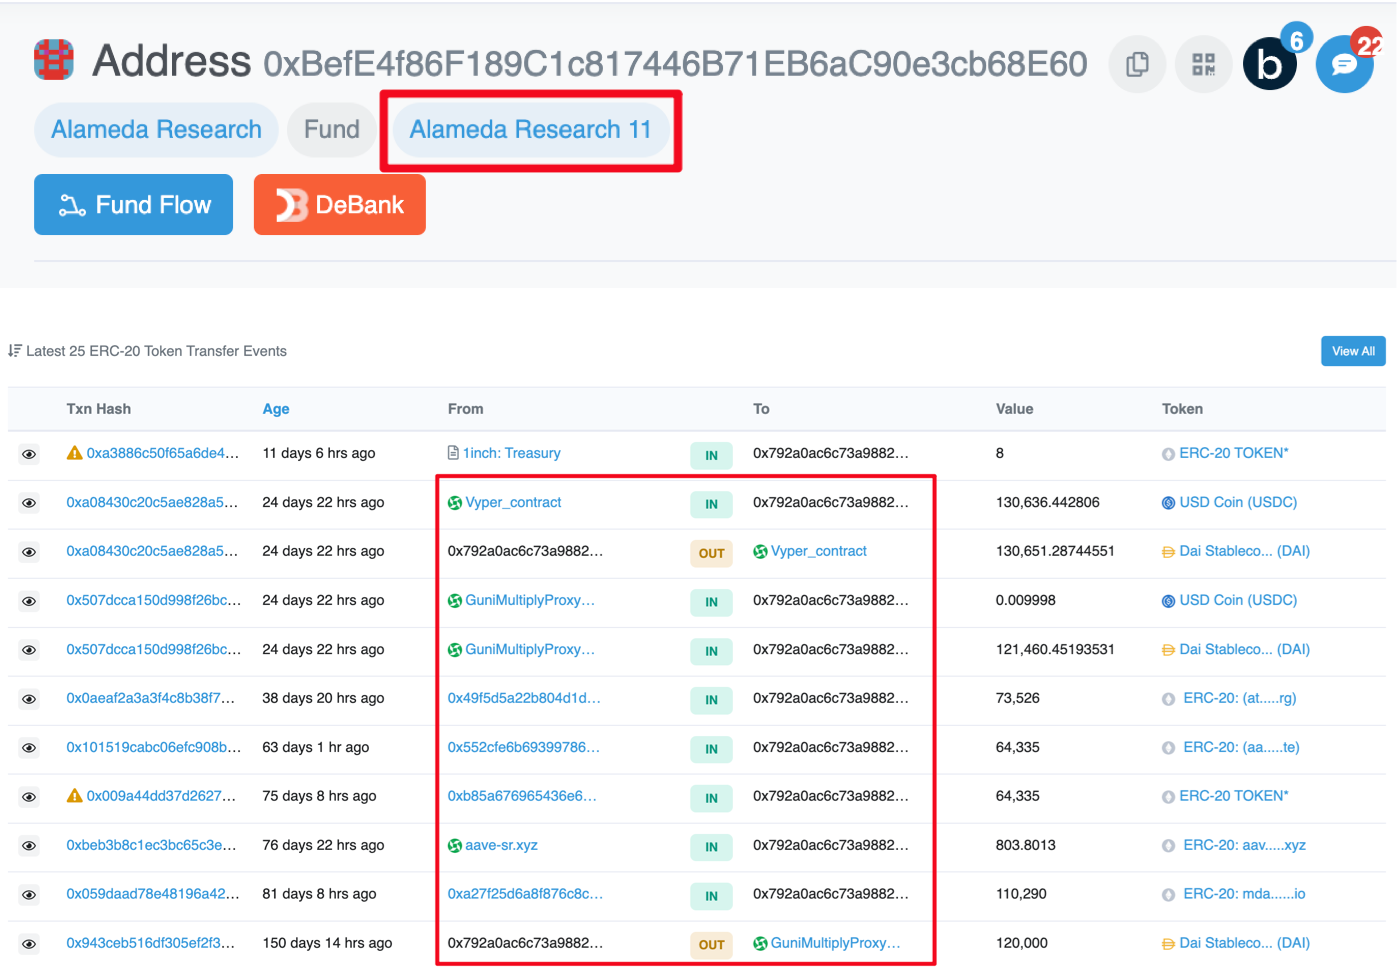Select the Alameda Research label tag
Image resolution: width=1397 pixels, height=970 pixels.
coord(156,130)
